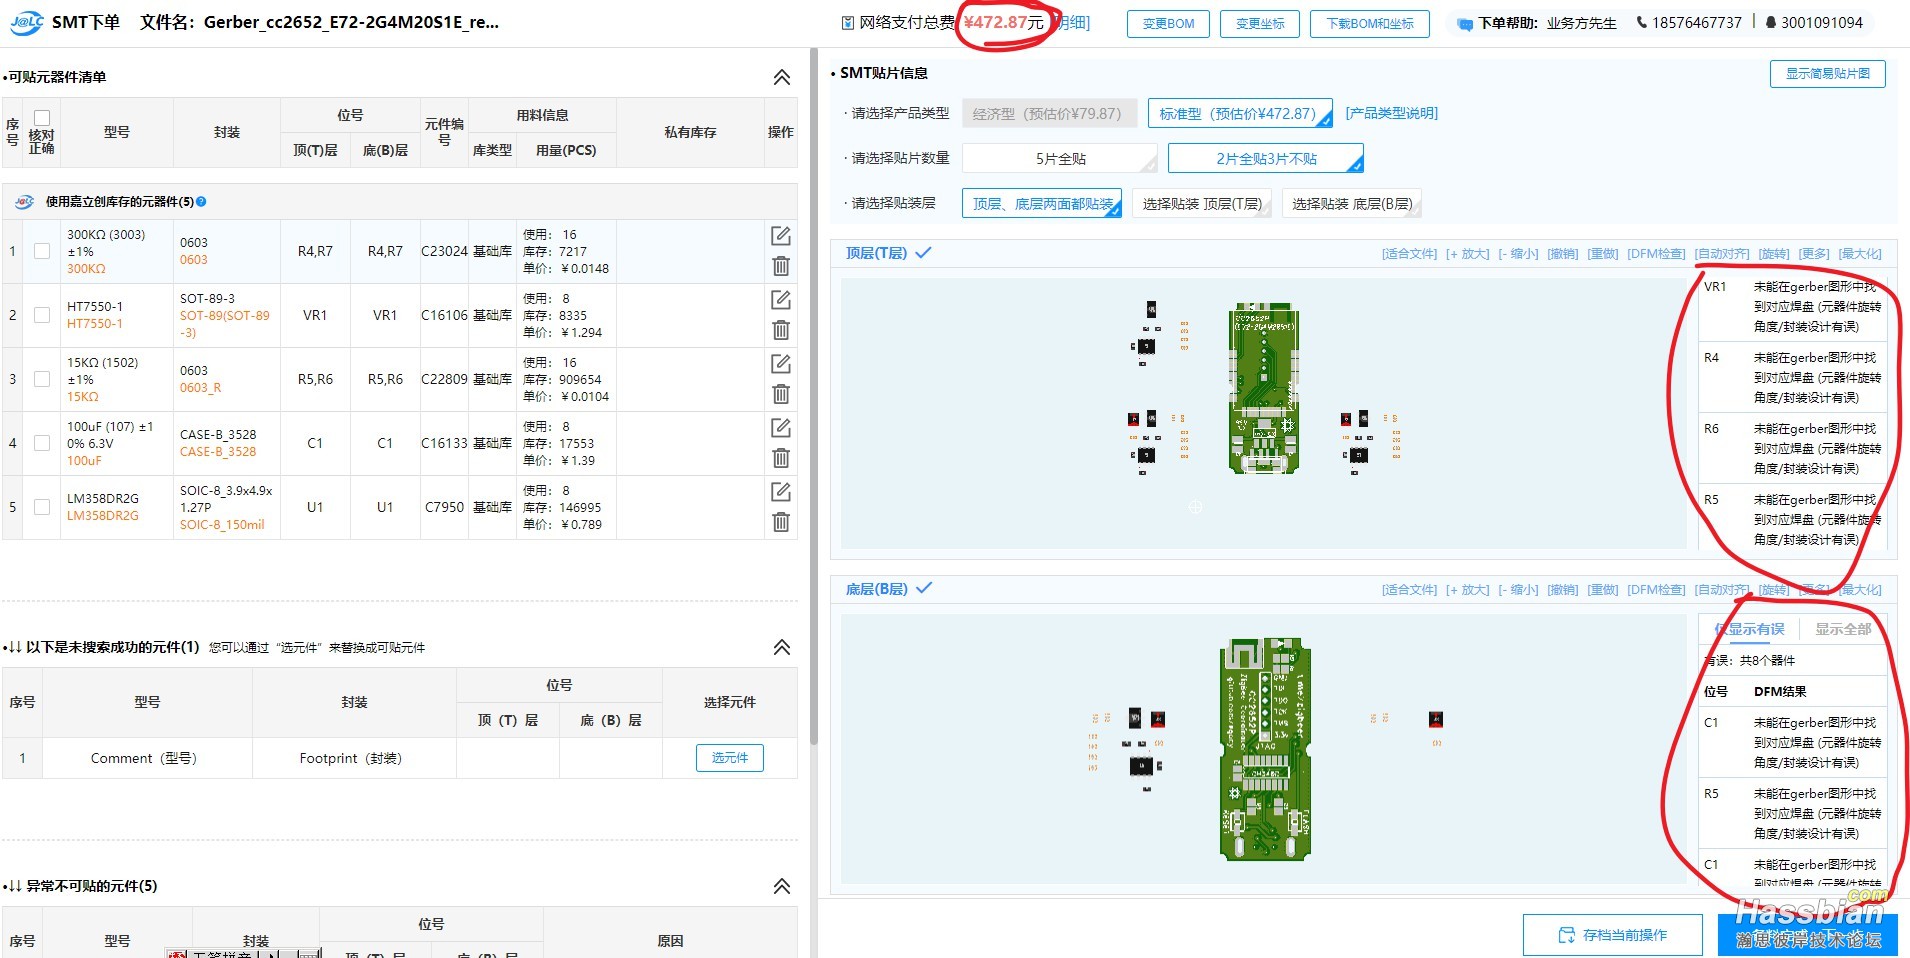The image size is (1910, 958).
Task: Click 撤销 in top layer toolbar
Action: coord(1563,254)
